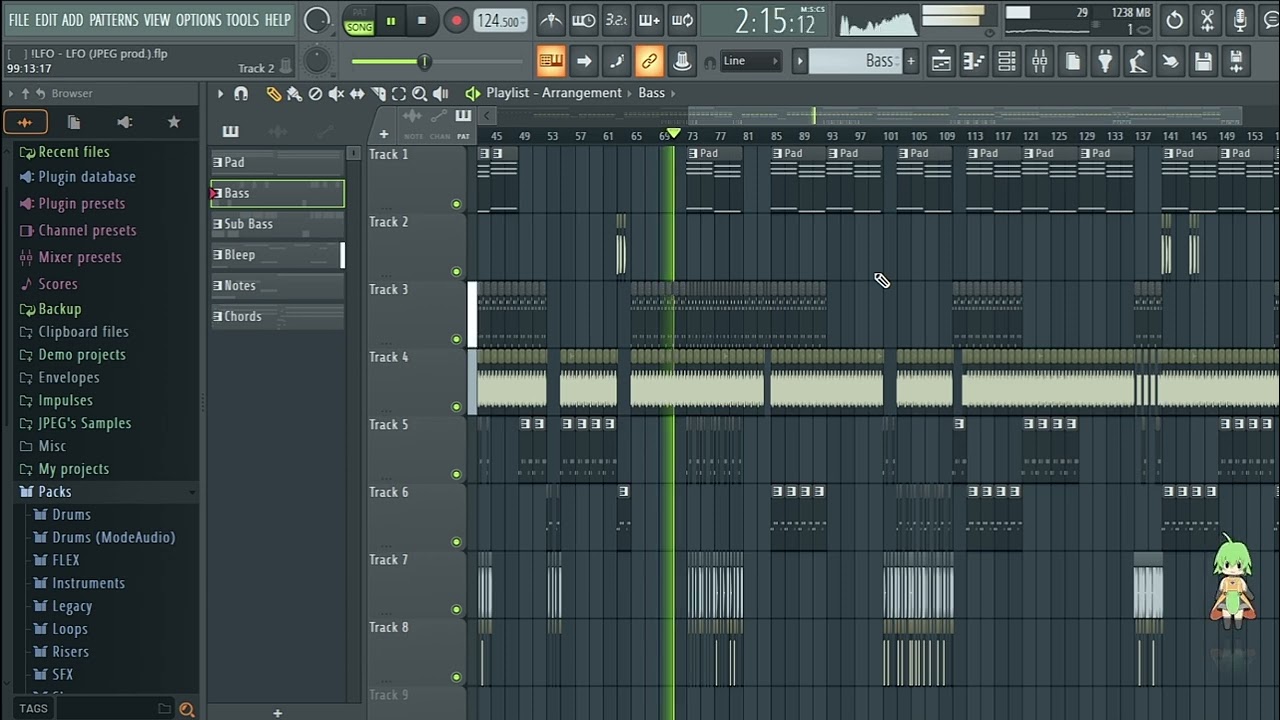This screenshot has width=1280, height=720.
Task: Open the PATTERNS menu
Action: 113,20
